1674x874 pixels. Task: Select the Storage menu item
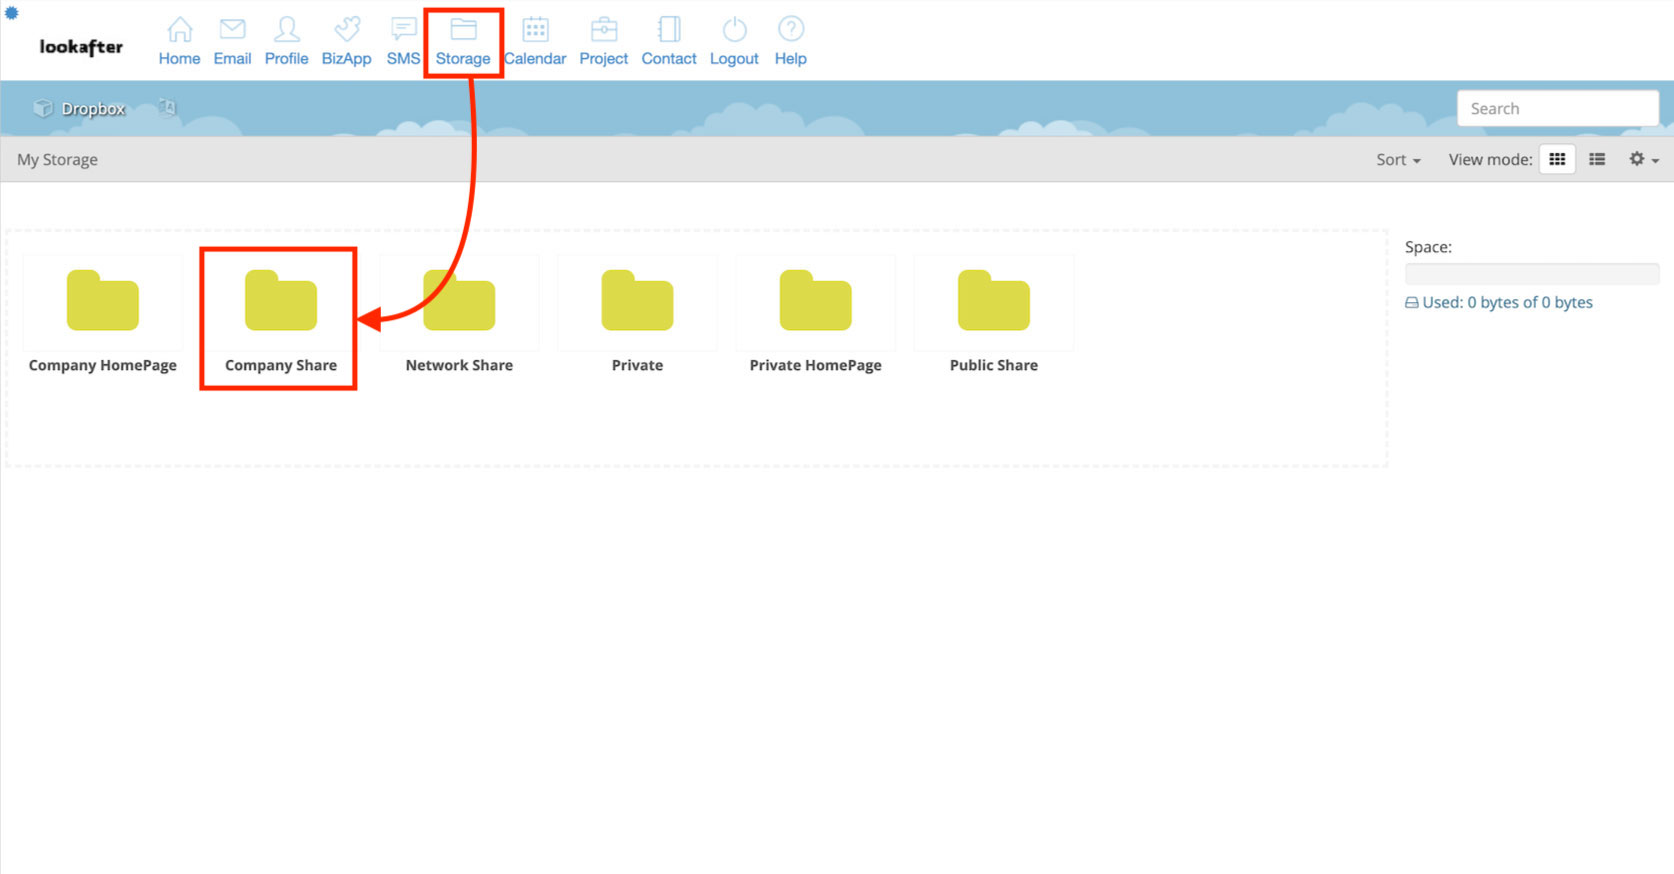[463, 42]
